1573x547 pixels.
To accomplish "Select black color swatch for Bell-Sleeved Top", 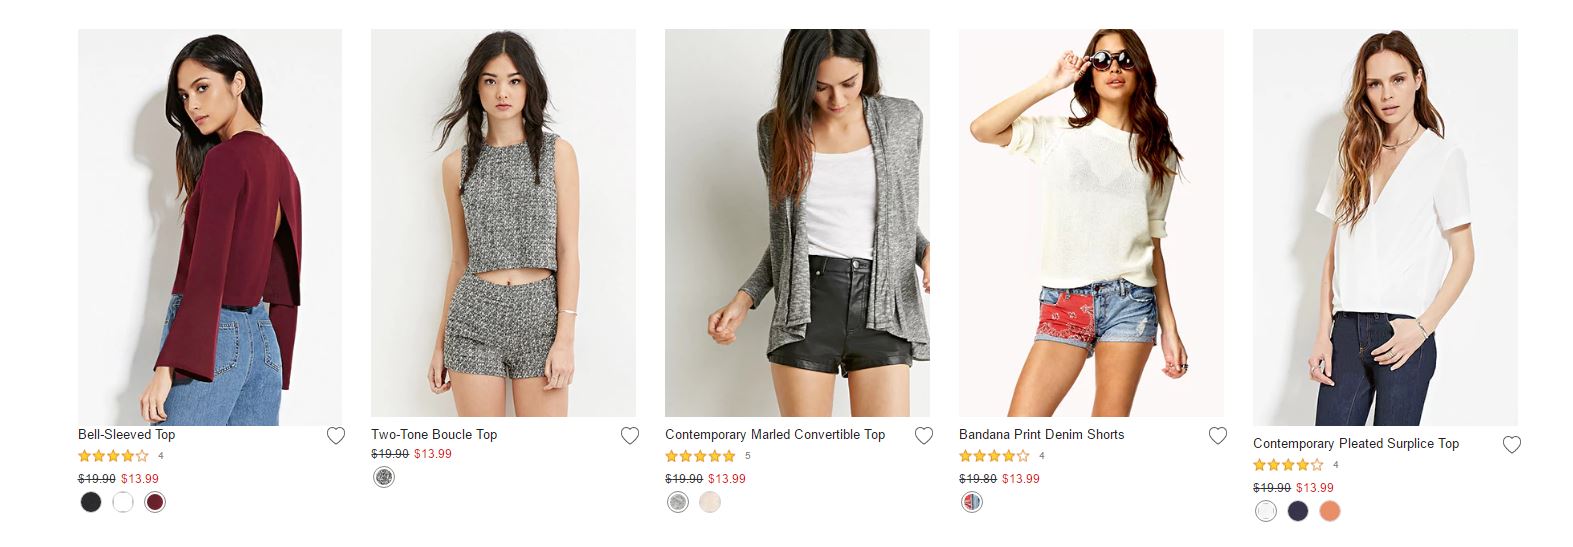I will [x=91, y=502].
